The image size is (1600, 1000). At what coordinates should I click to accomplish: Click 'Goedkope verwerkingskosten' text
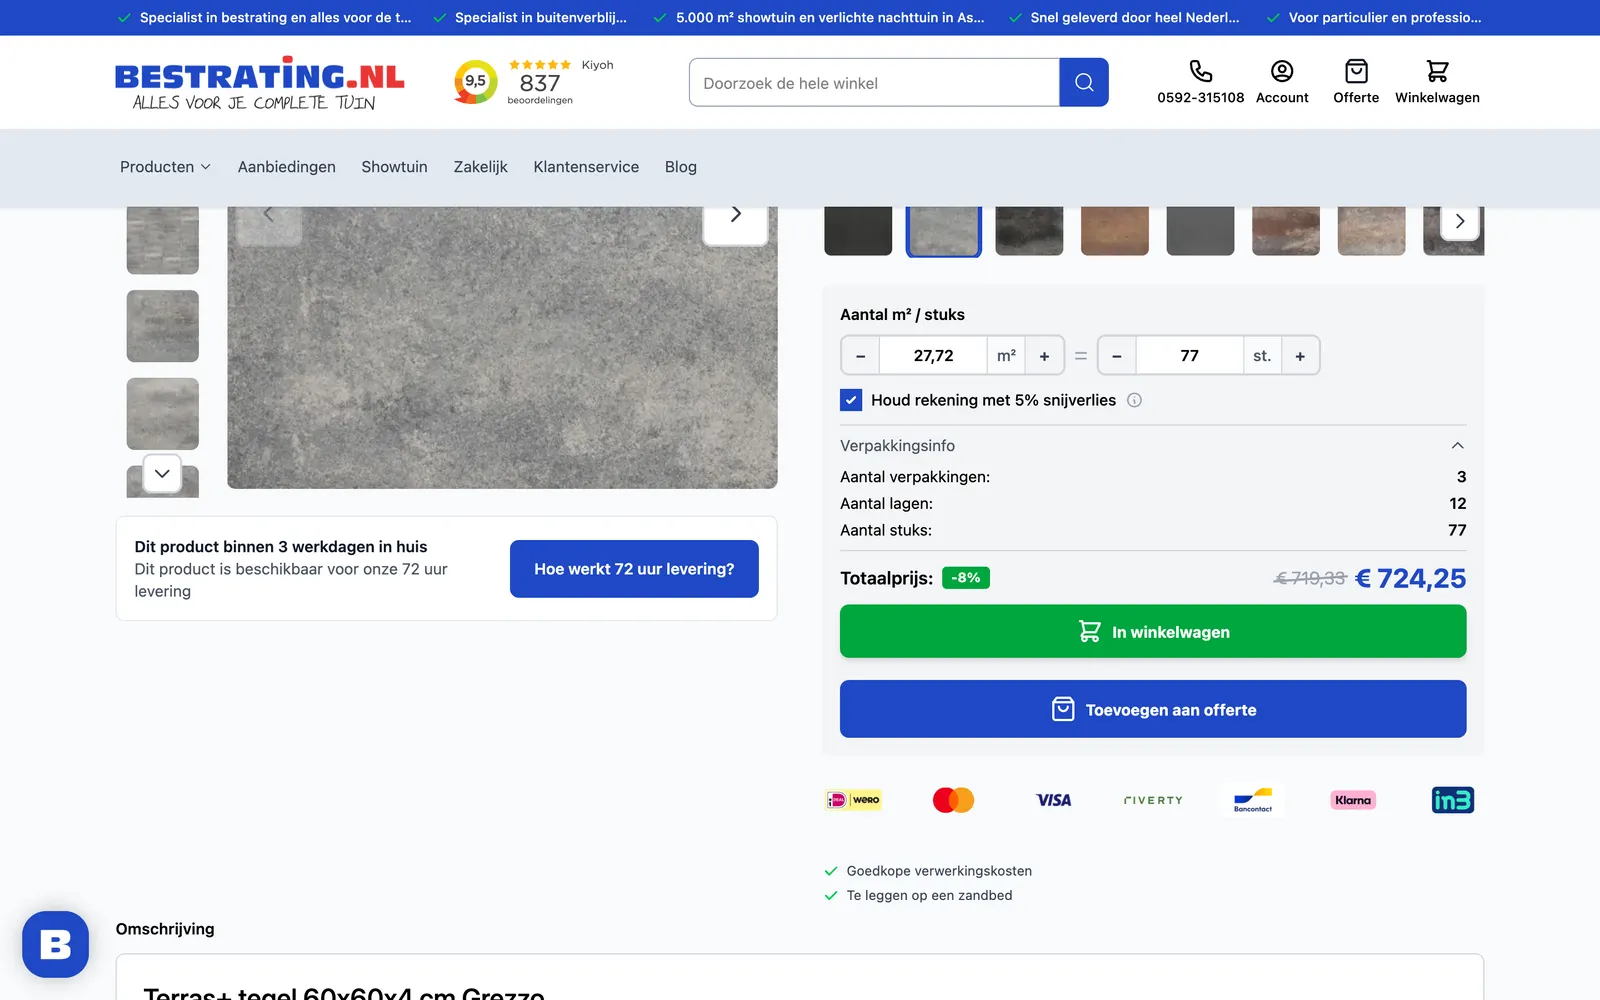pyautogui.click(x=939, y=871)
